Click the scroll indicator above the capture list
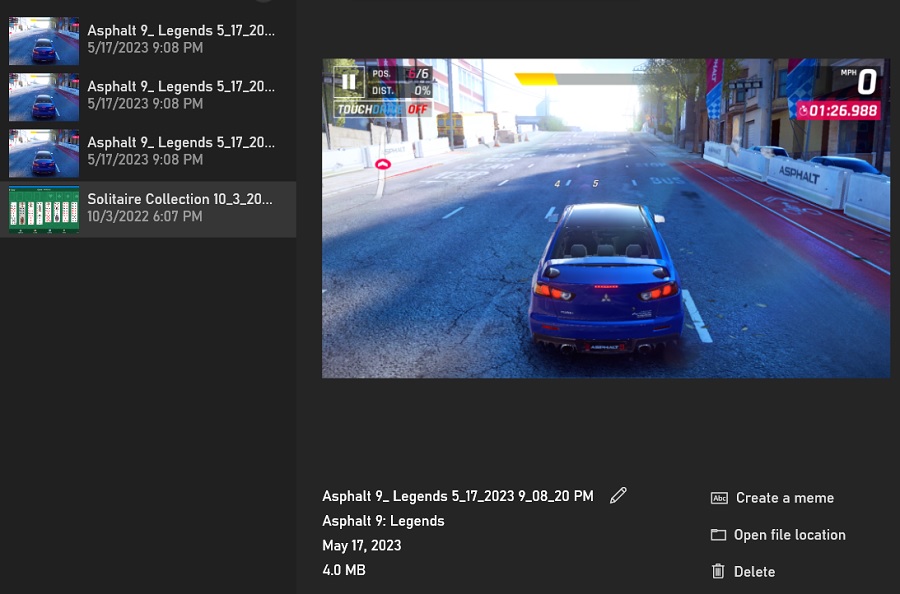Viewport: 900px width, 594px height. (x=263, y=3)
